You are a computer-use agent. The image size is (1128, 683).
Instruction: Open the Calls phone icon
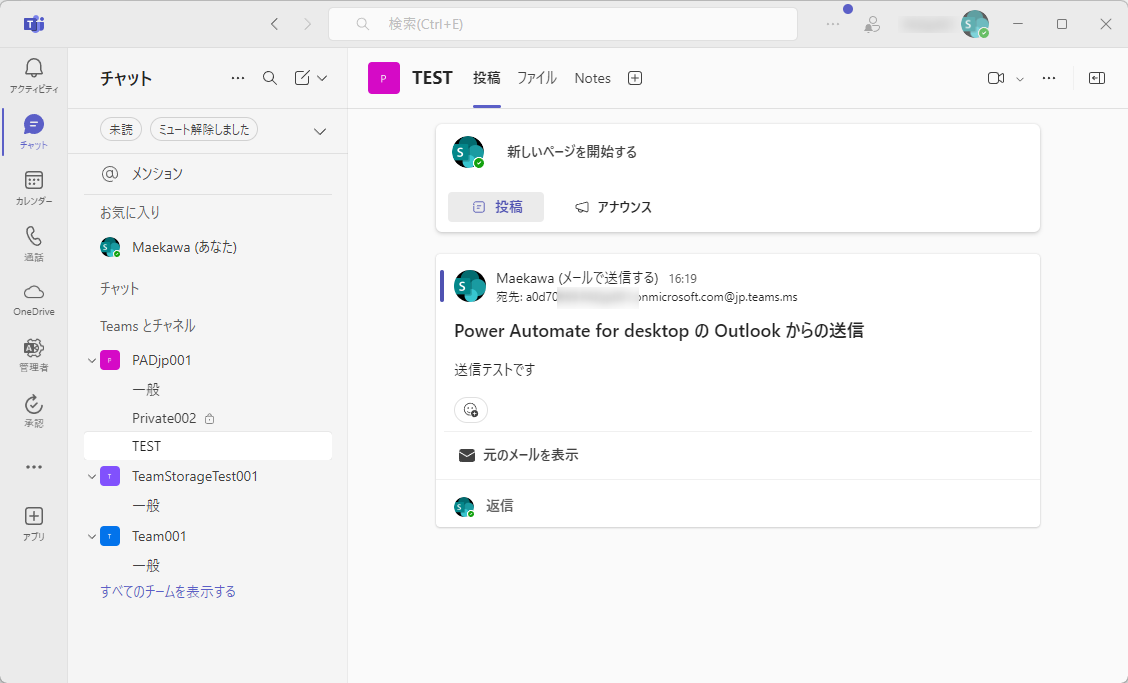[x=34, y=244]
